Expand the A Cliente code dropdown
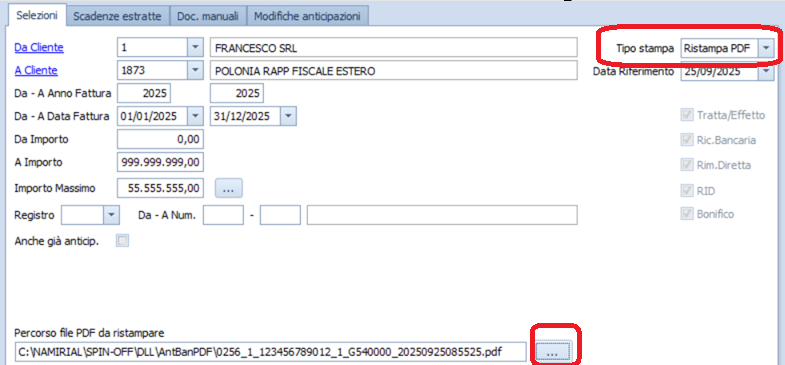This screenshot has height=365, width=785. click(x=195, y=71)
